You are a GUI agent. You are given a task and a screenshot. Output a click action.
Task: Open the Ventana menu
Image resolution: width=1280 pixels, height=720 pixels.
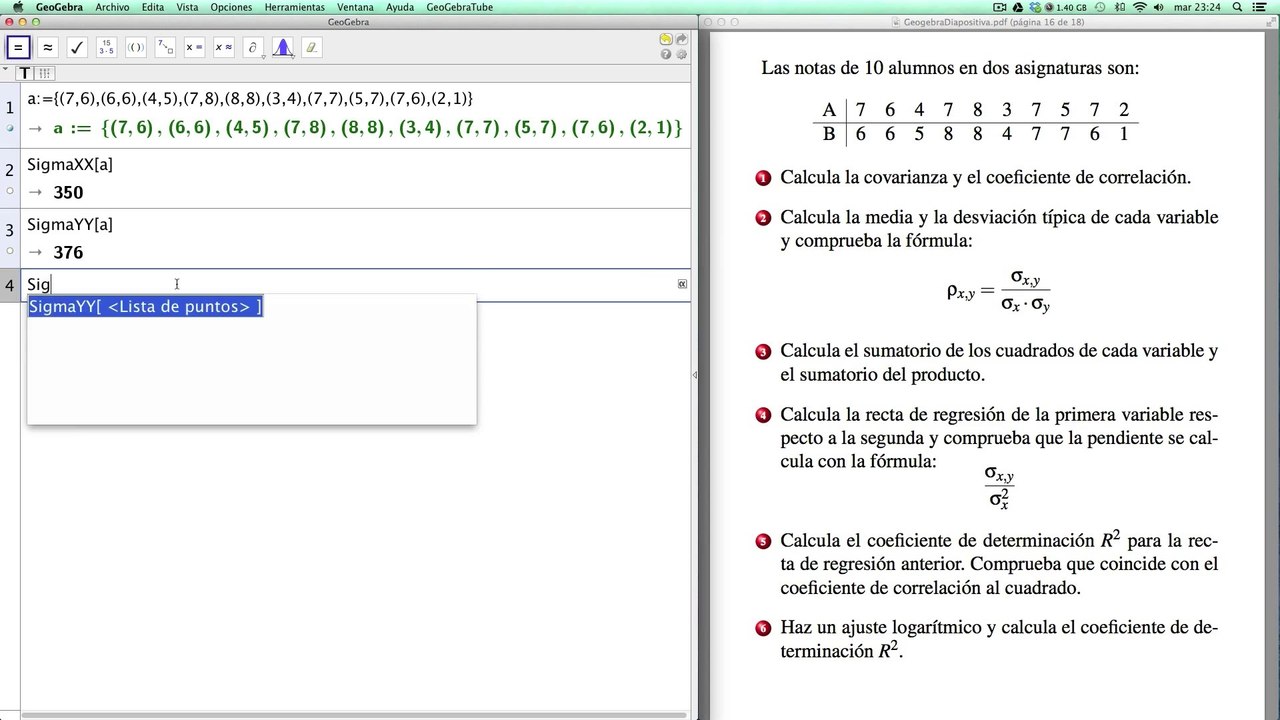point(355,7)
